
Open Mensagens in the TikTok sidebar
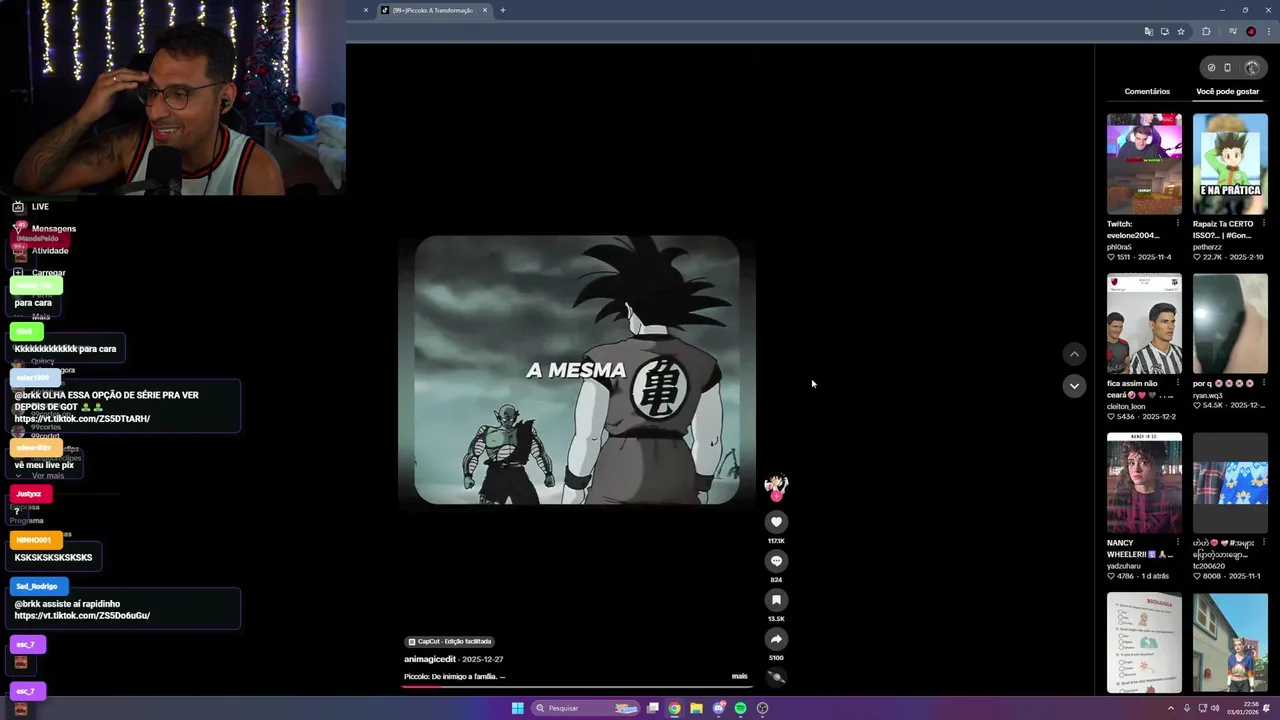point(44,228)
